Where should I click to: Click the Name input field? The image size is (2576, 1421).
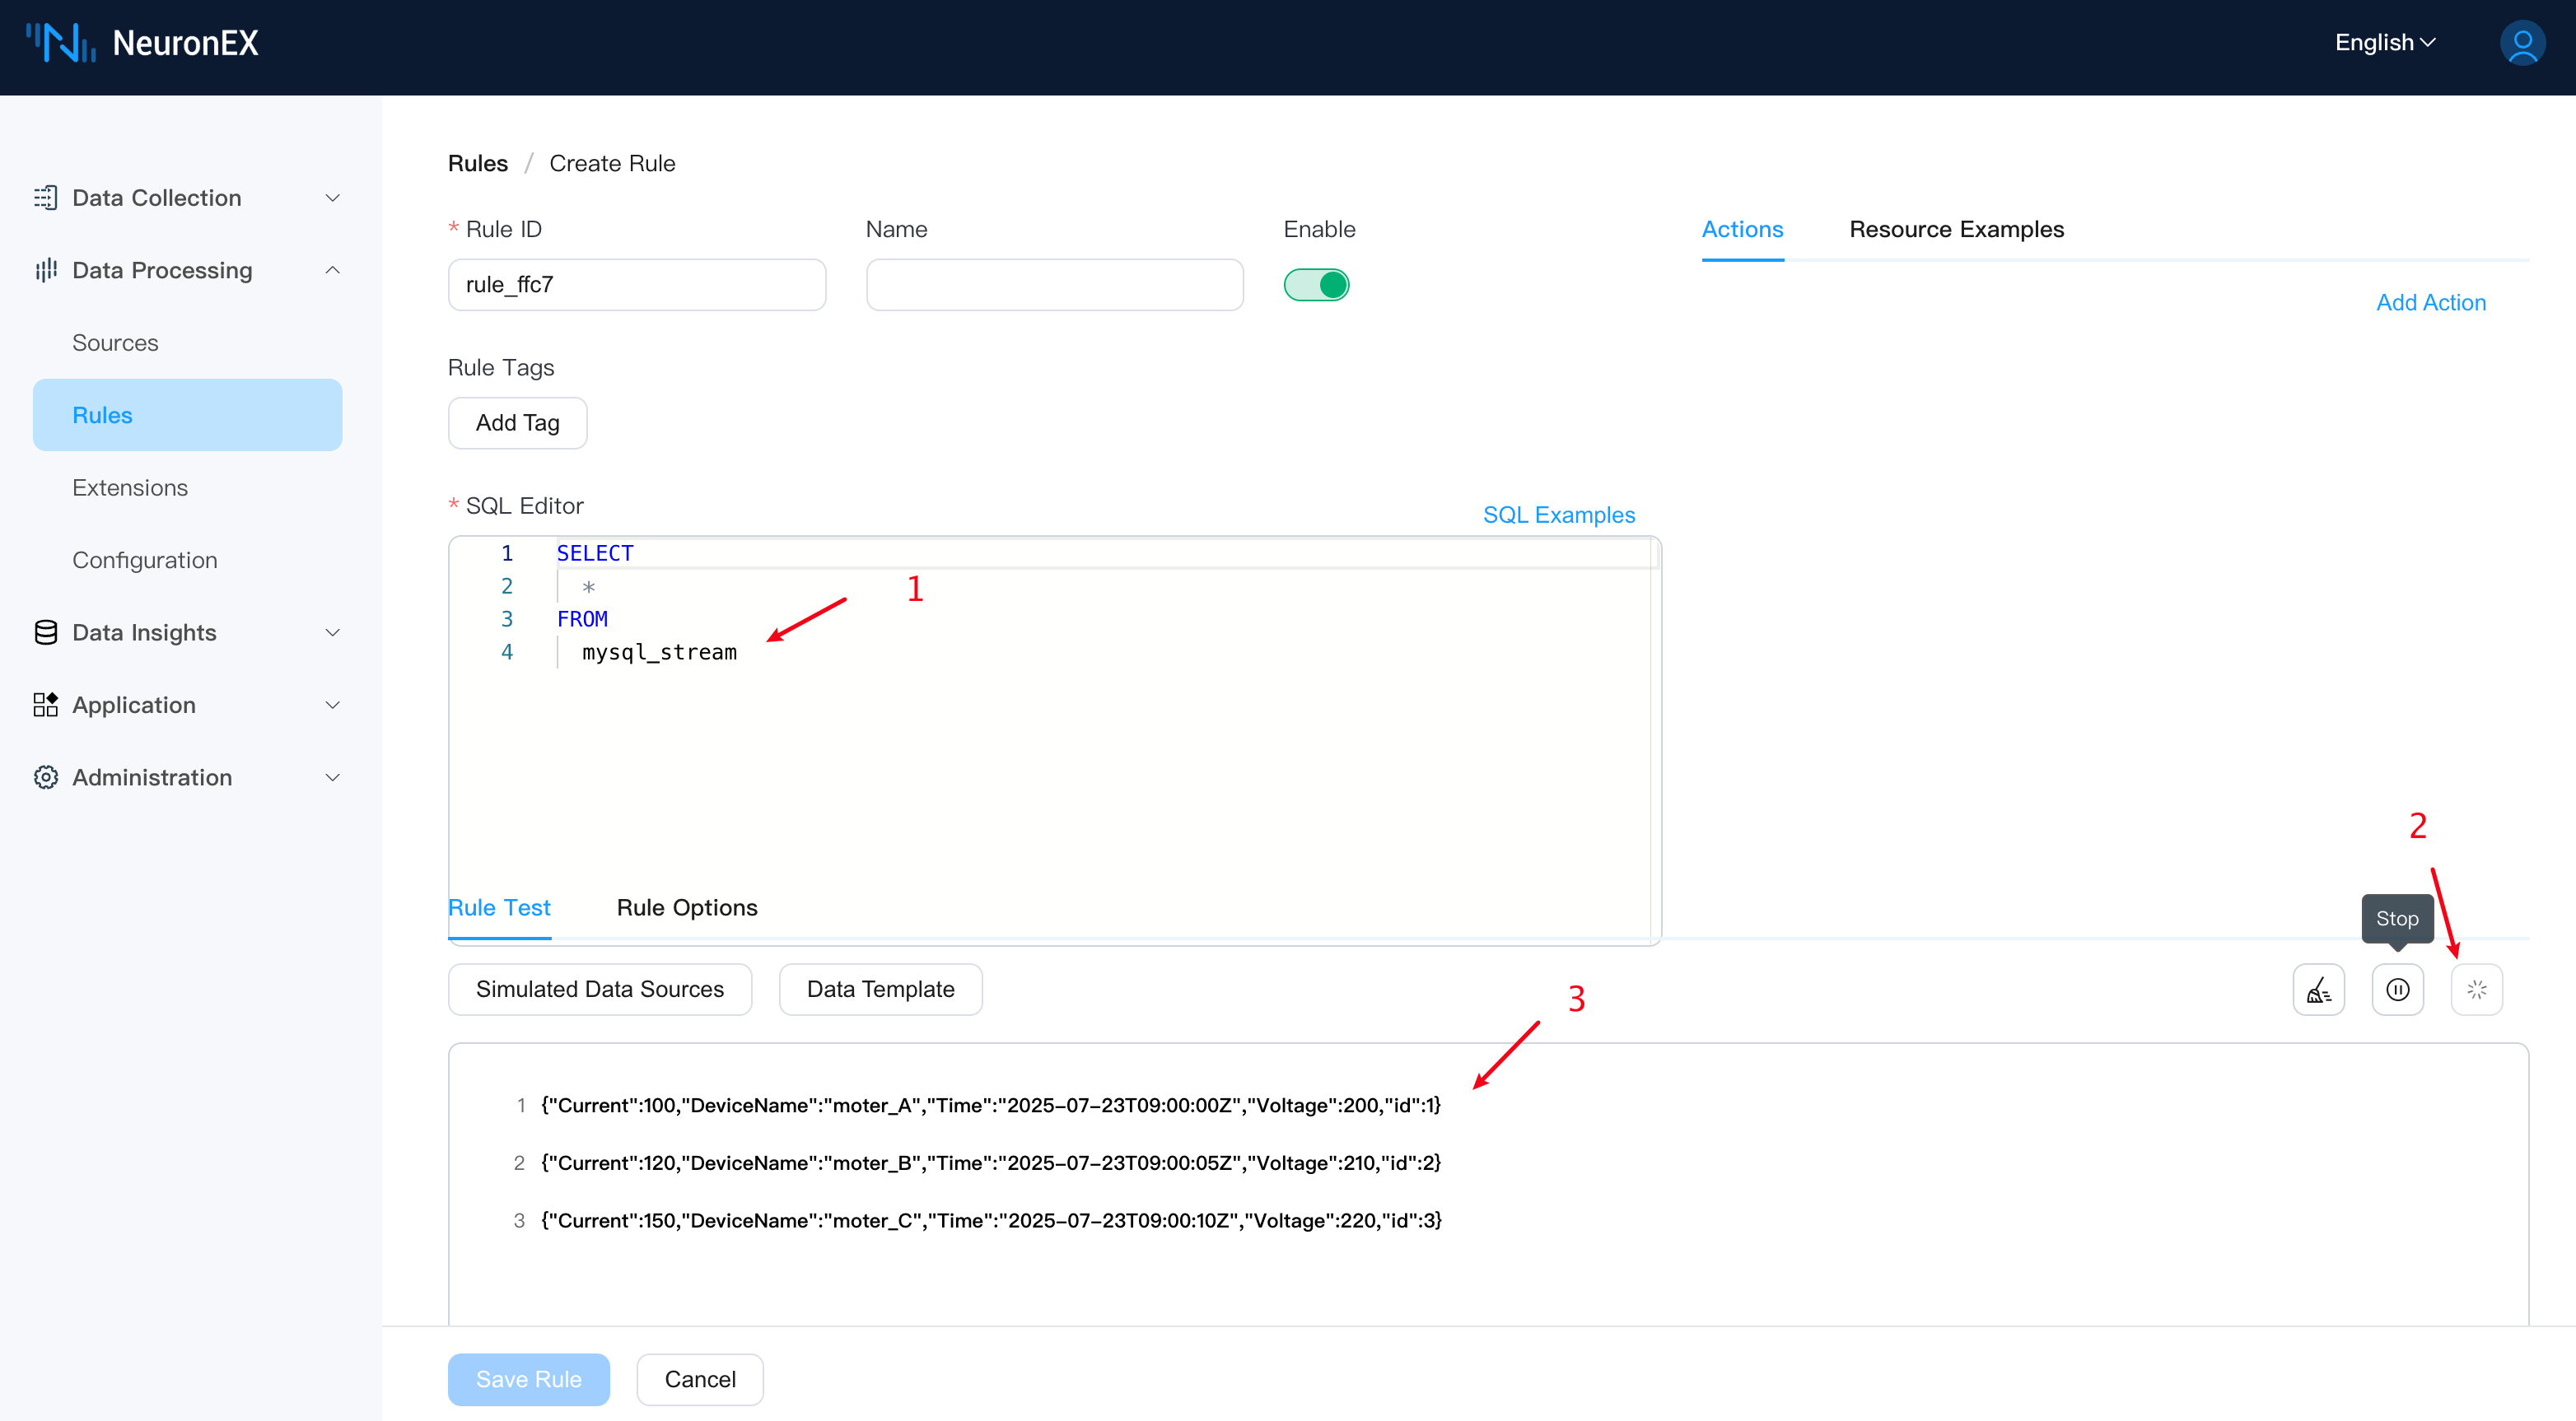click(x=1054, y=285)
